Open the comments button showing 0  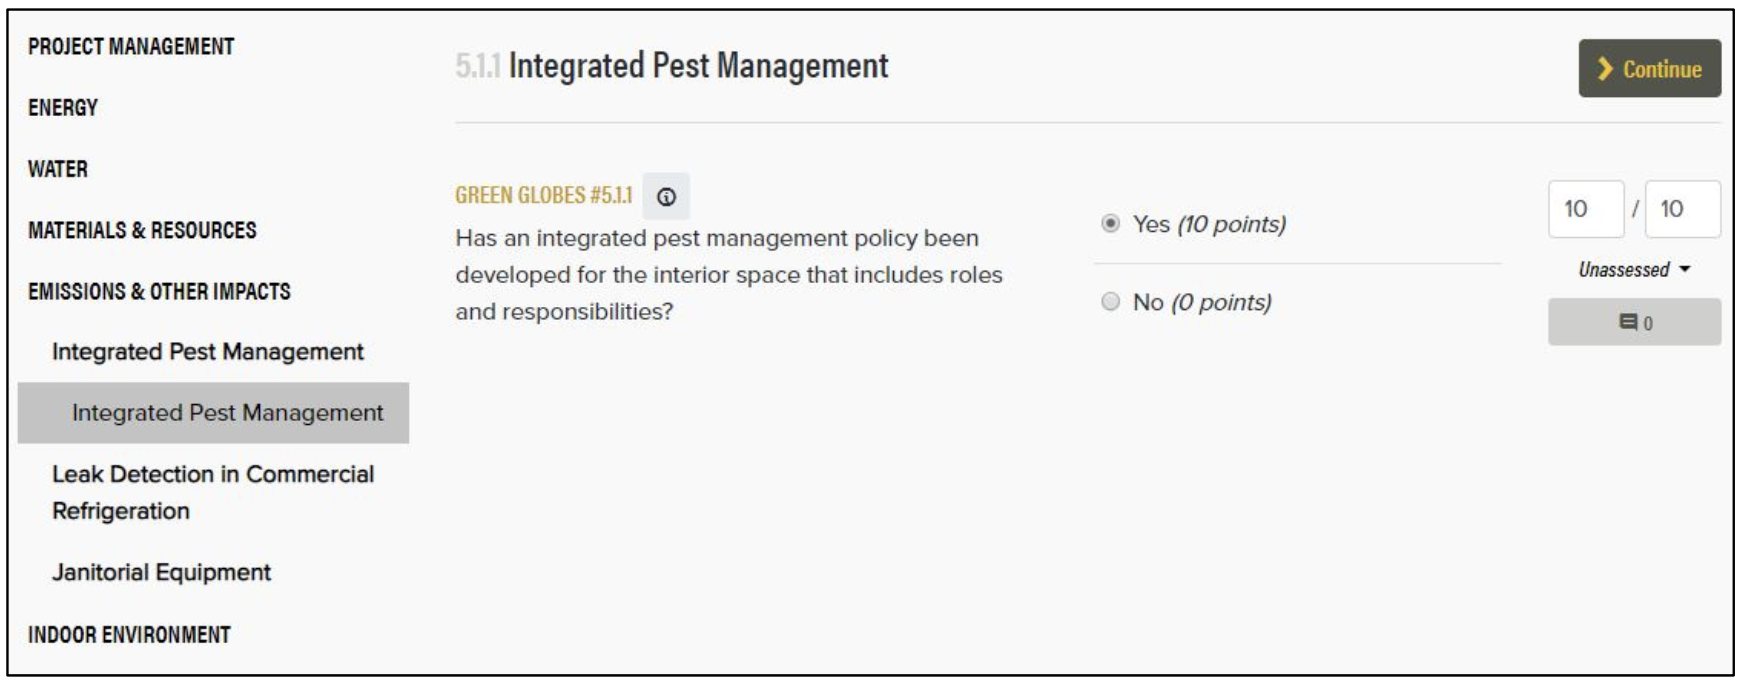[1634, 322]
